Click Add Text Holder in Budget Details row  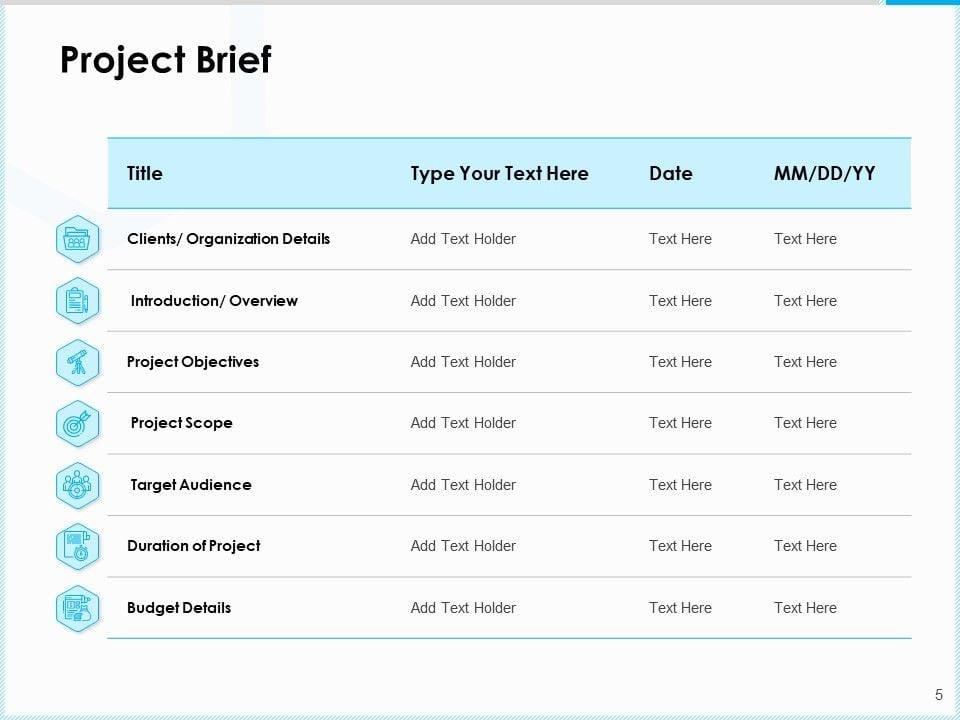[x=463, y=608]
